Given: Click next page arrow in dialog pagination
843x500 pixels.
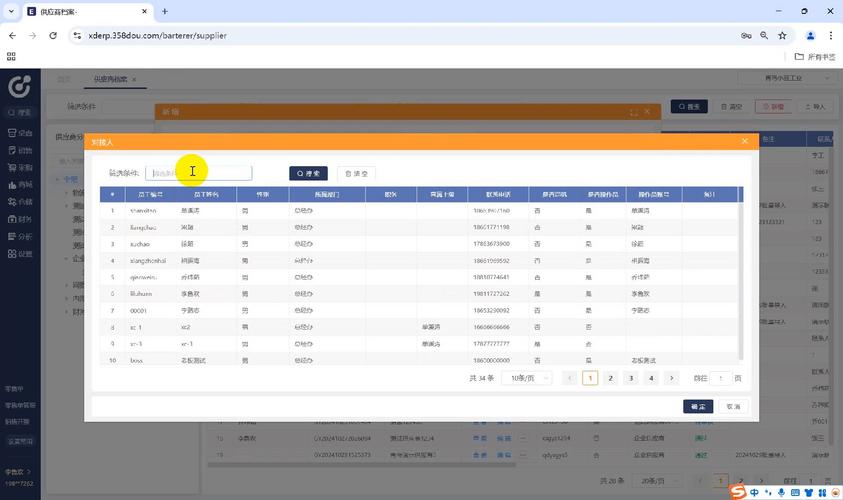Looking at the screenshot, I should coord(671,378).
